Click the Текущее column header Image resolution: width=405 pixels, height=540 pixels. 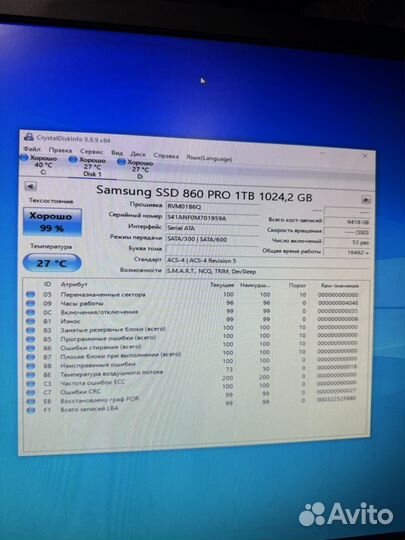(222, 285)
